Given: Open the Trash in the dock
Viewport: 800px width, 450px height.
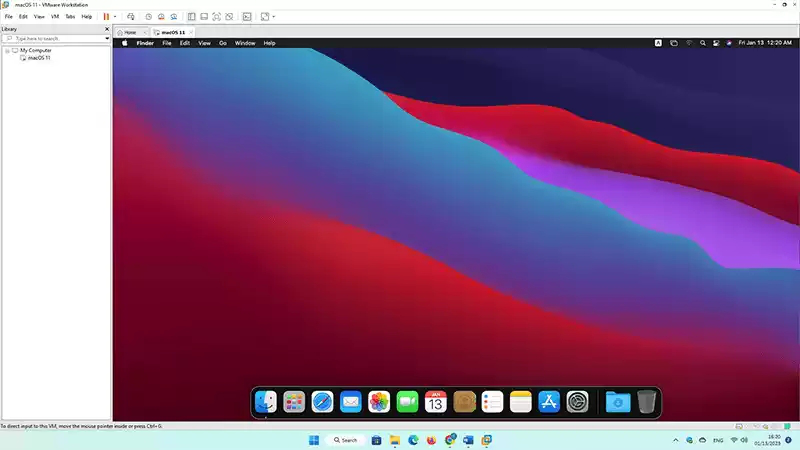Looking at the screenshot, I should 646,402.
